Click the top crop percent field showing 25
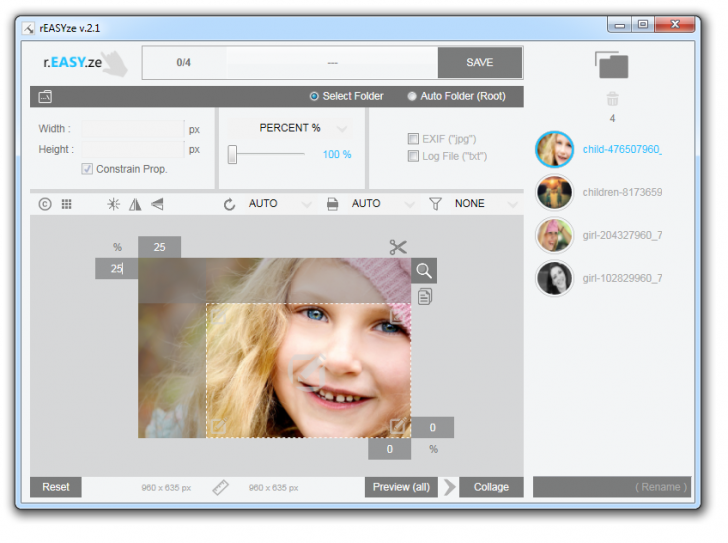This screenshot has width=728, height=543. pyautogui.click(x=159, y=247)
